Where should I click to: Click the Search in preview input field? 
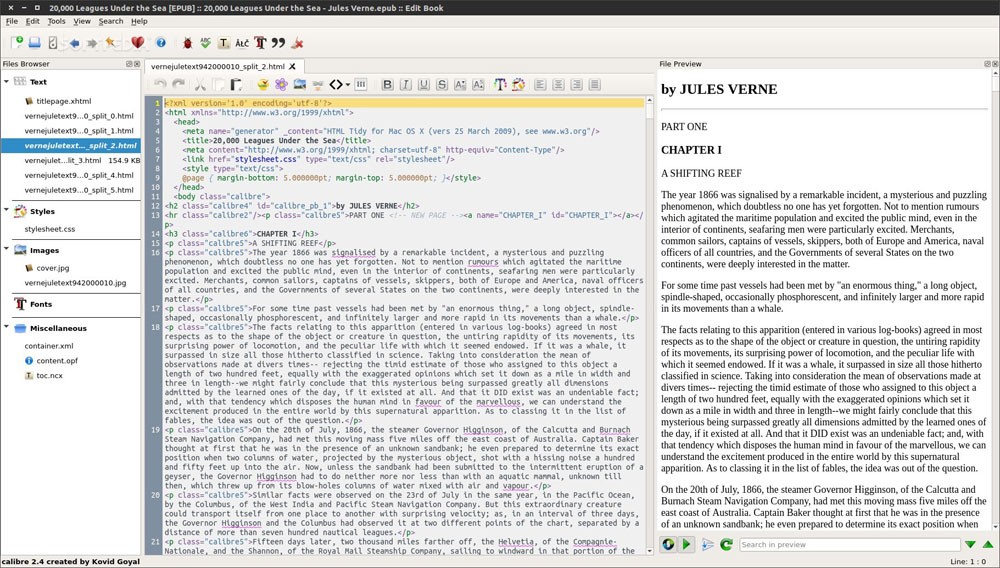[849, 545]
